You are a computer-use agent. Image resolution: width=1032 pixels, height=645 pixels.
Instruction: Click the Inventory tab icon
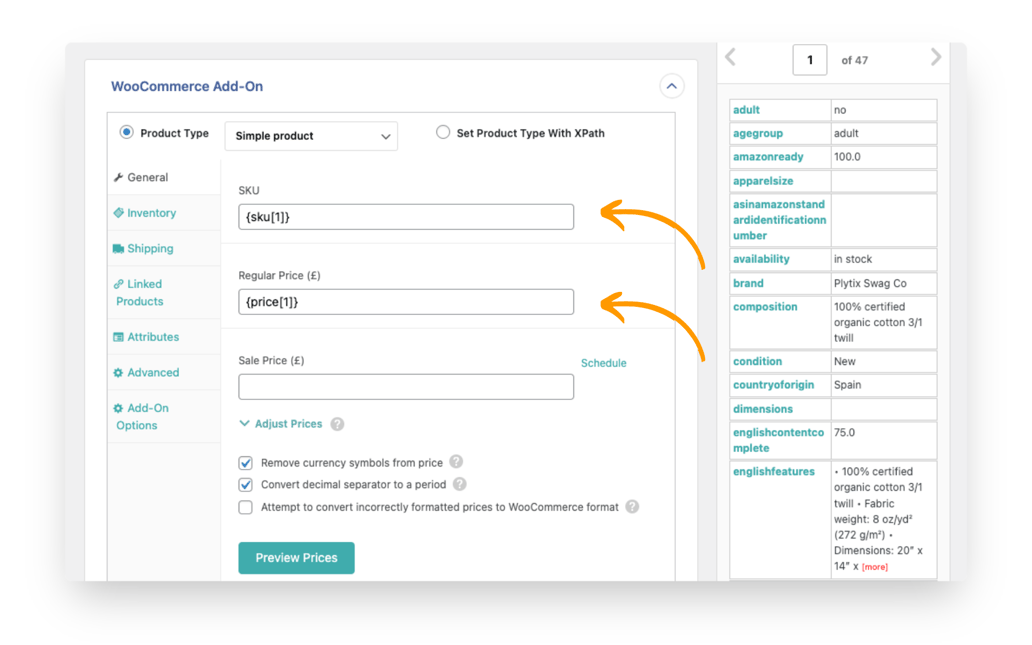[119, 213]
